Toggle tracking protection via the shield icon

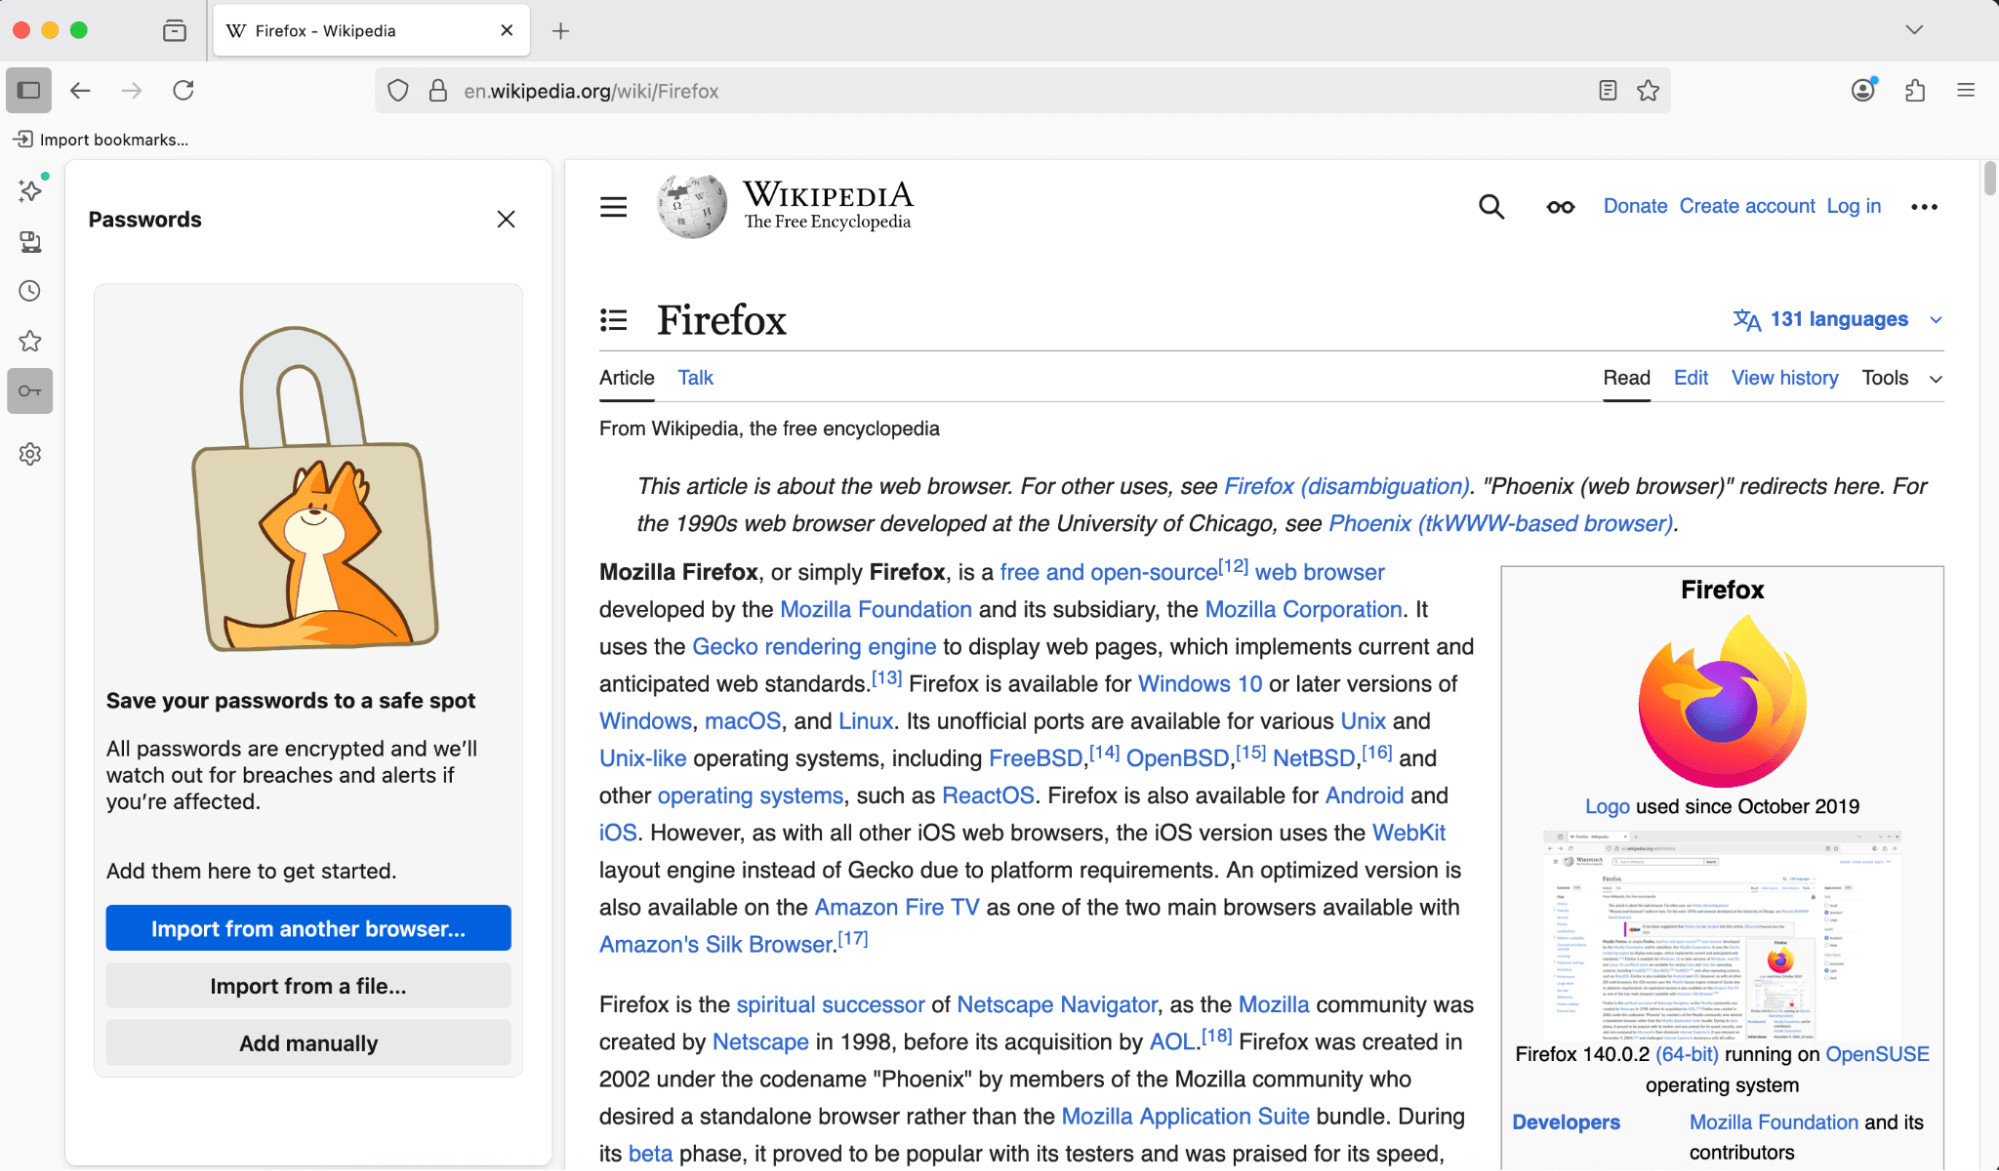[397, 90]
